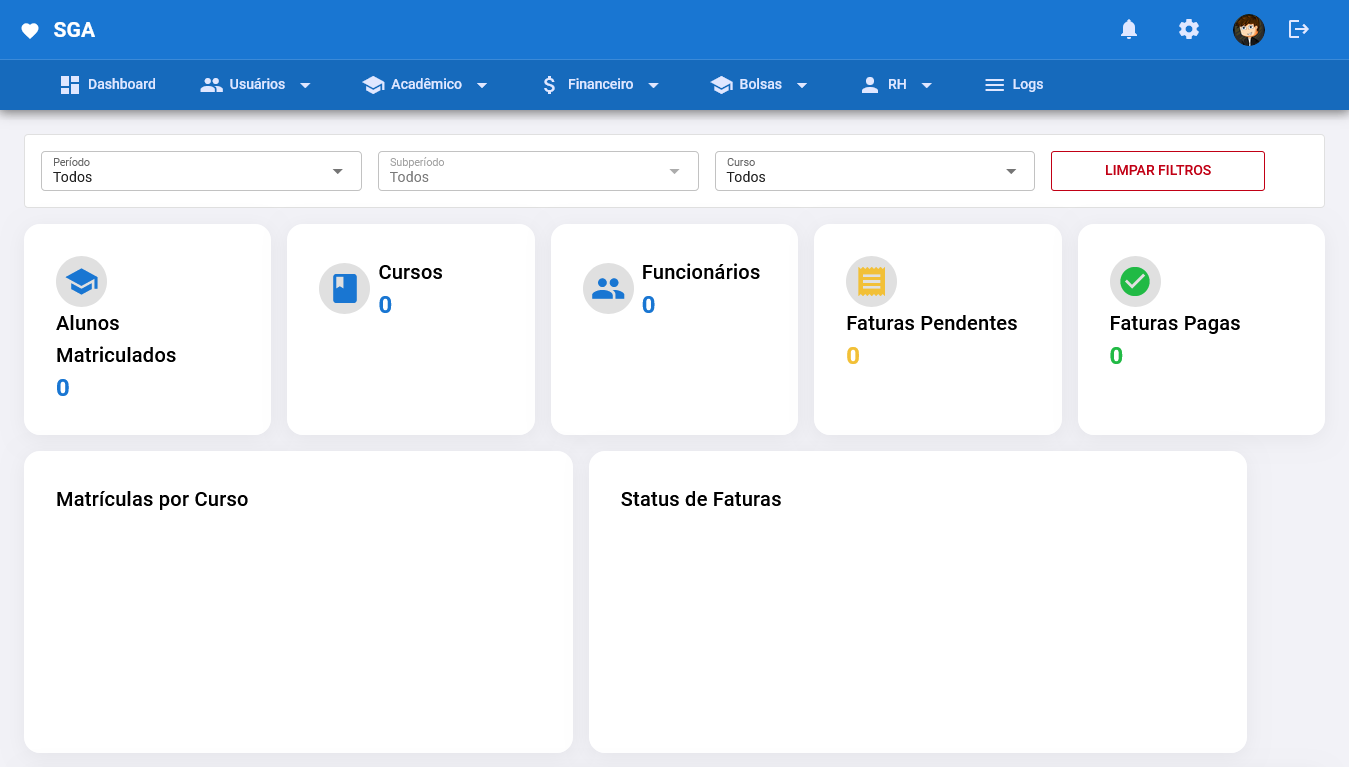The height and width of the screenshot is (767, 1349).
Task: Click the logout icon in header
Action: [x=1299, y=29]
